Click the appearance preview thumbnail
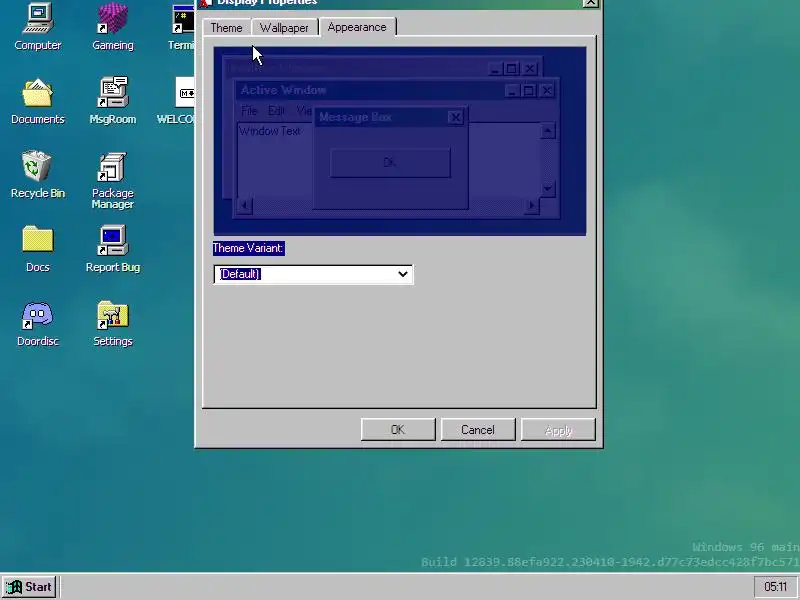 399,141
